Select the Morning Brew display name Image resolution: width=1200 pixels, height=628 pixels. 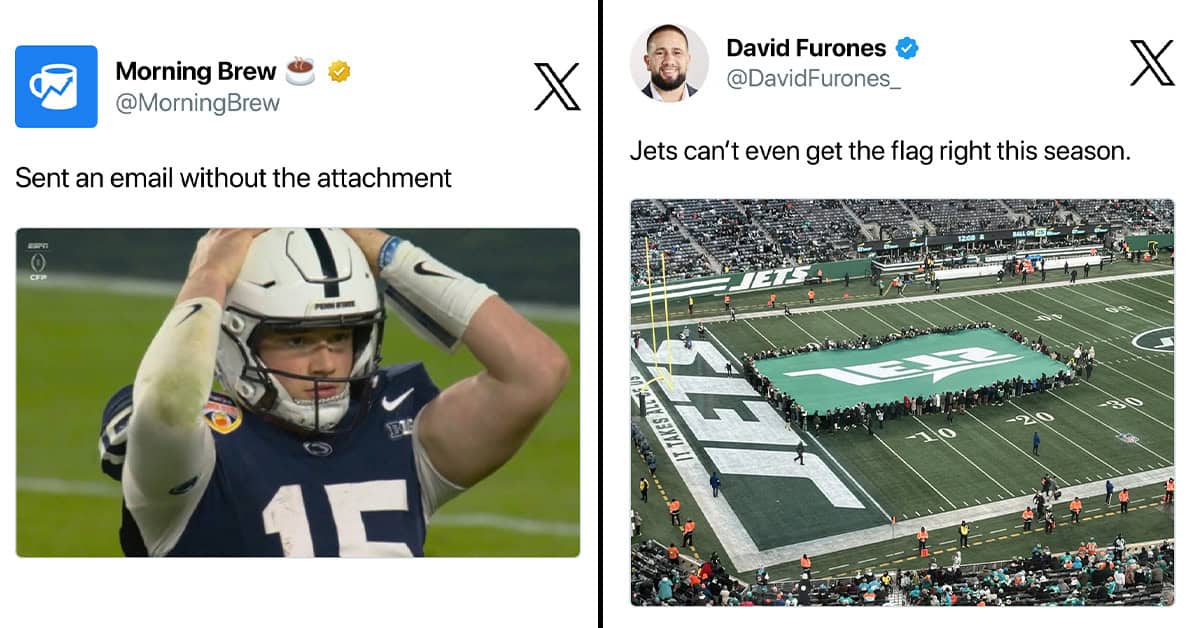click(x=196, y=71)
